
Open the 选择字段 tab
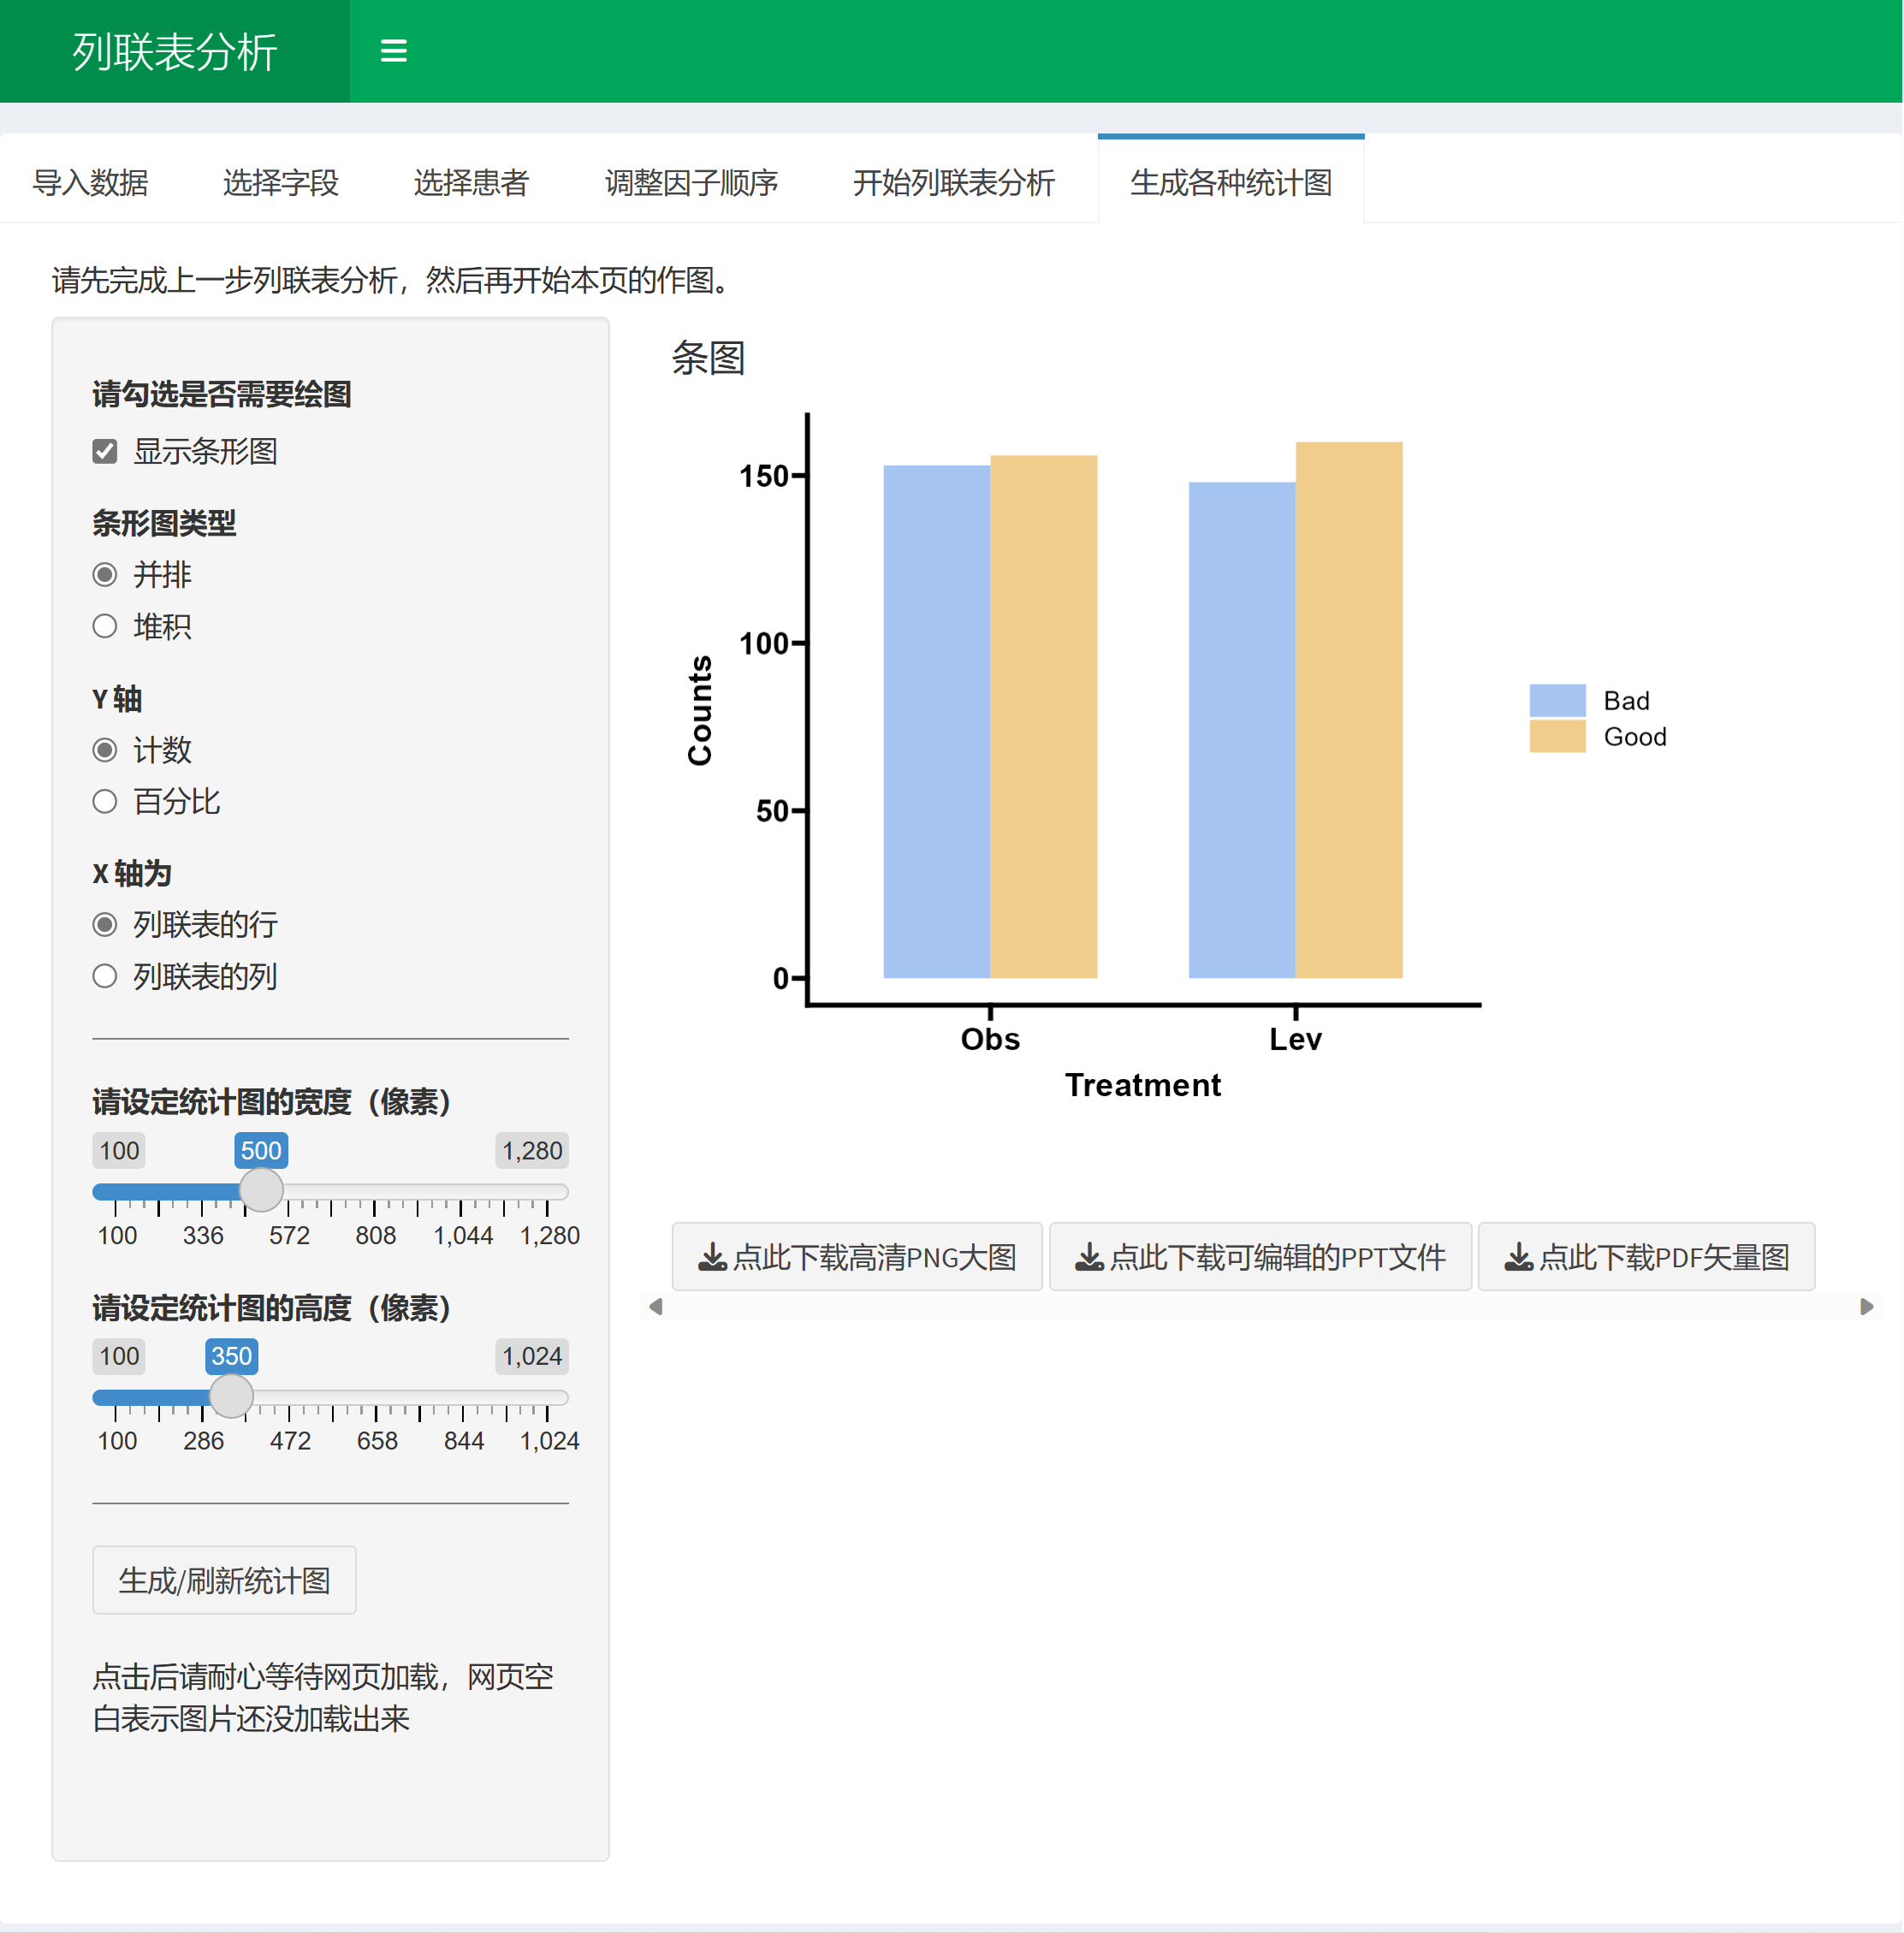coord(280,183)
